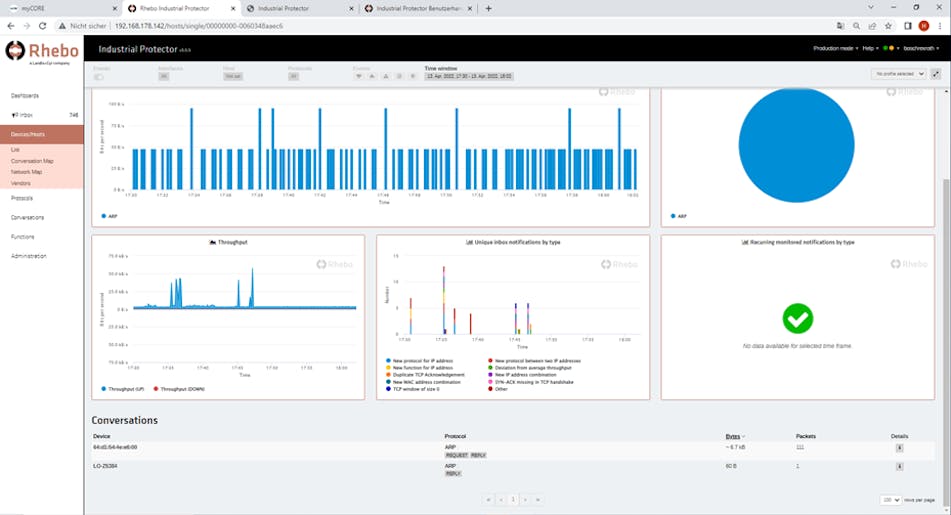Open the Help dropdown menu
951x515 pixels.
click(x=870, y=49)
